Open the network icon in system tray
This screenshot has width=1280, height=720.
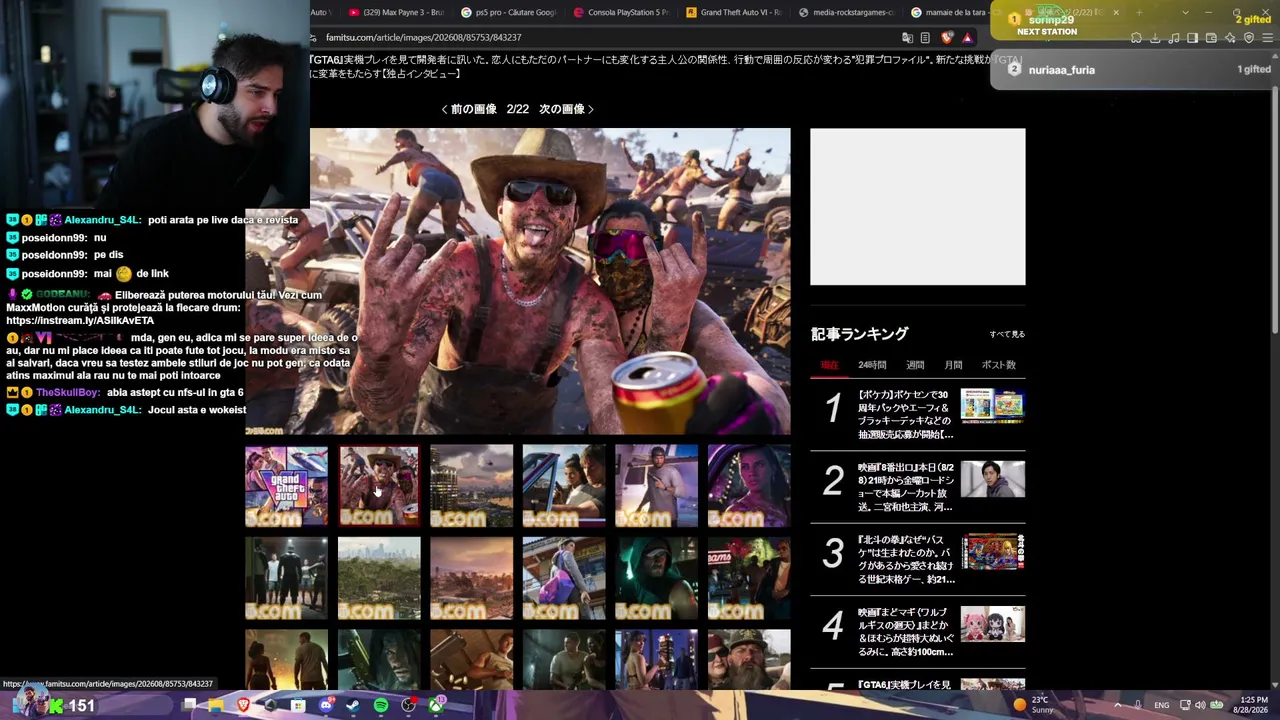1185,705
